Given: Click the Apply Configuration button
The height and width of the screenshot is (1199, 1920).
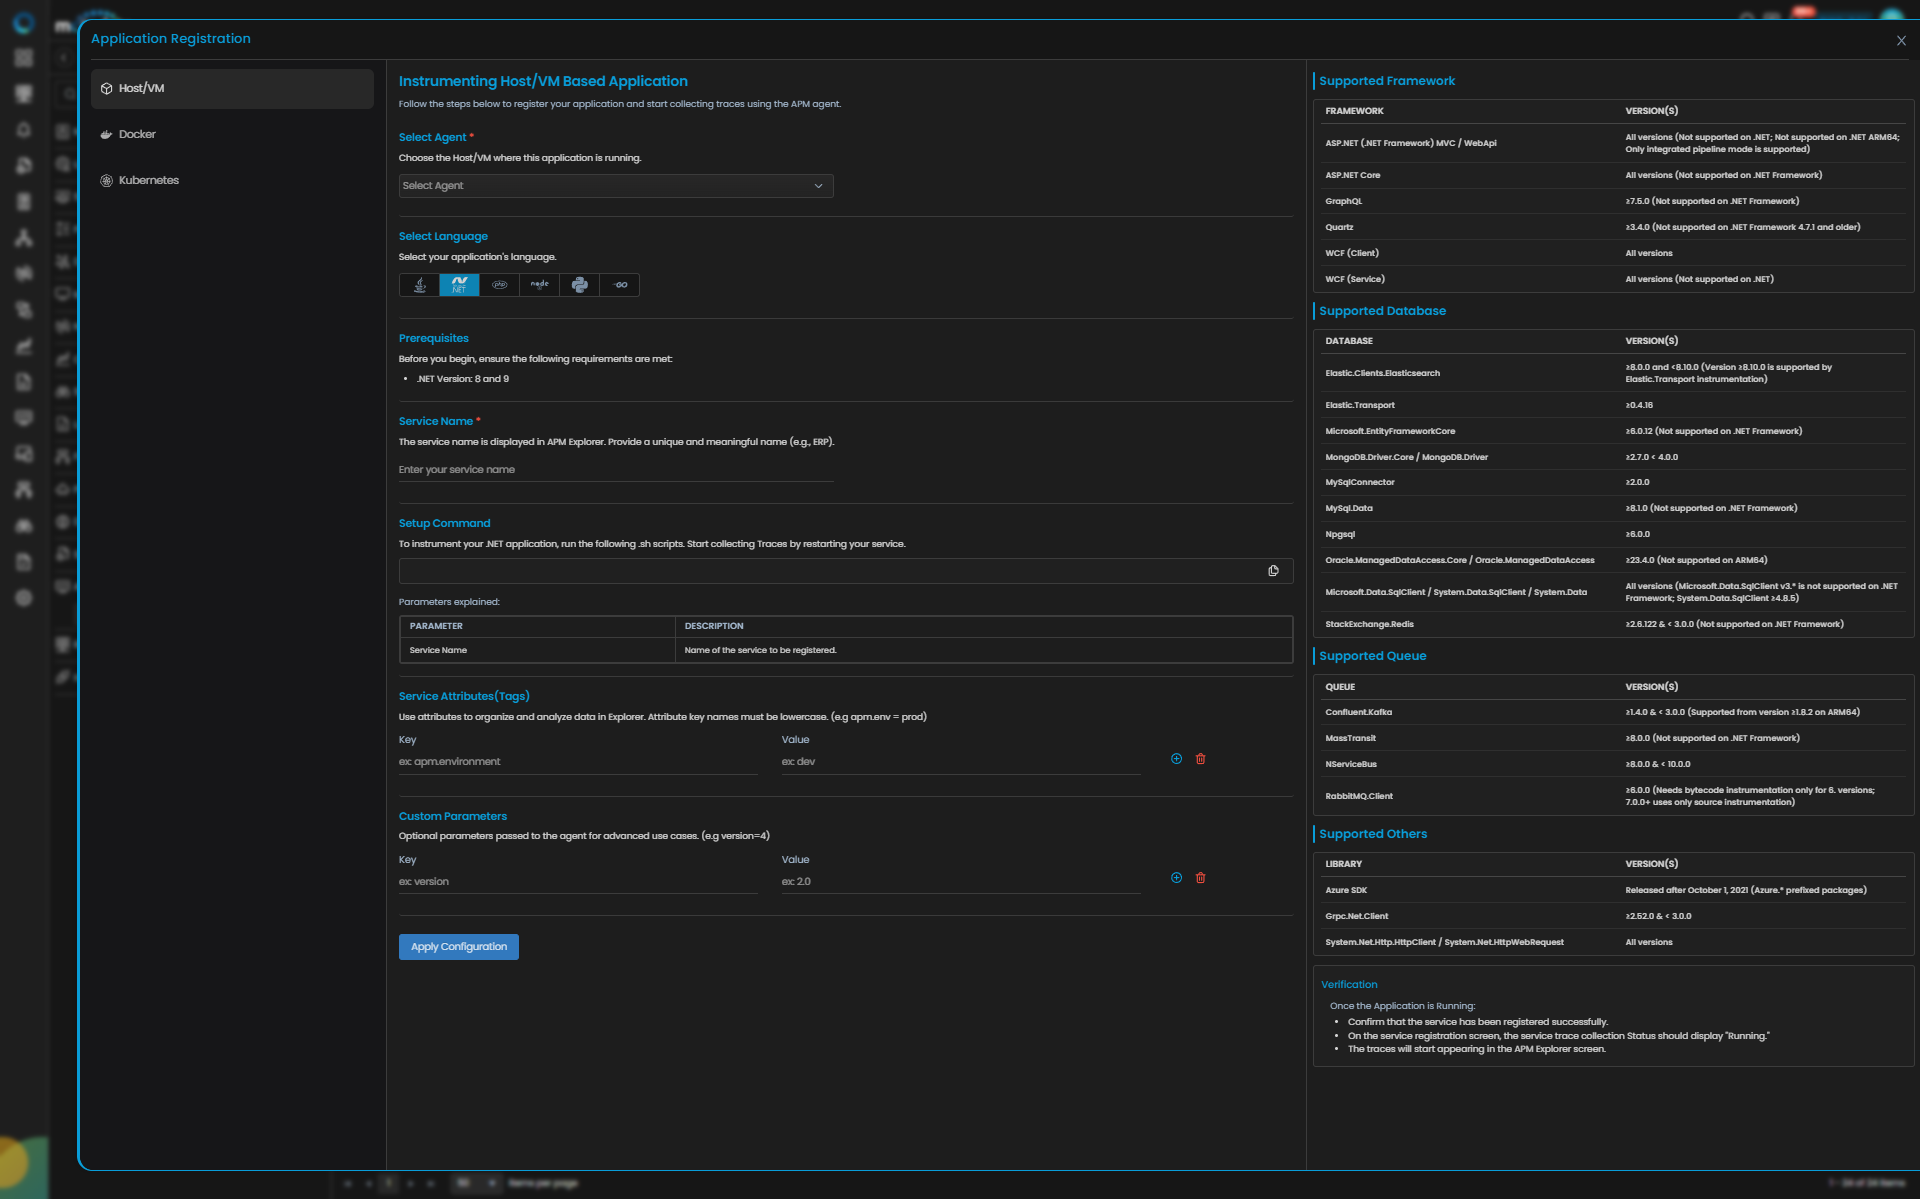Looking at the screenshot, I should tap(458, 947).
